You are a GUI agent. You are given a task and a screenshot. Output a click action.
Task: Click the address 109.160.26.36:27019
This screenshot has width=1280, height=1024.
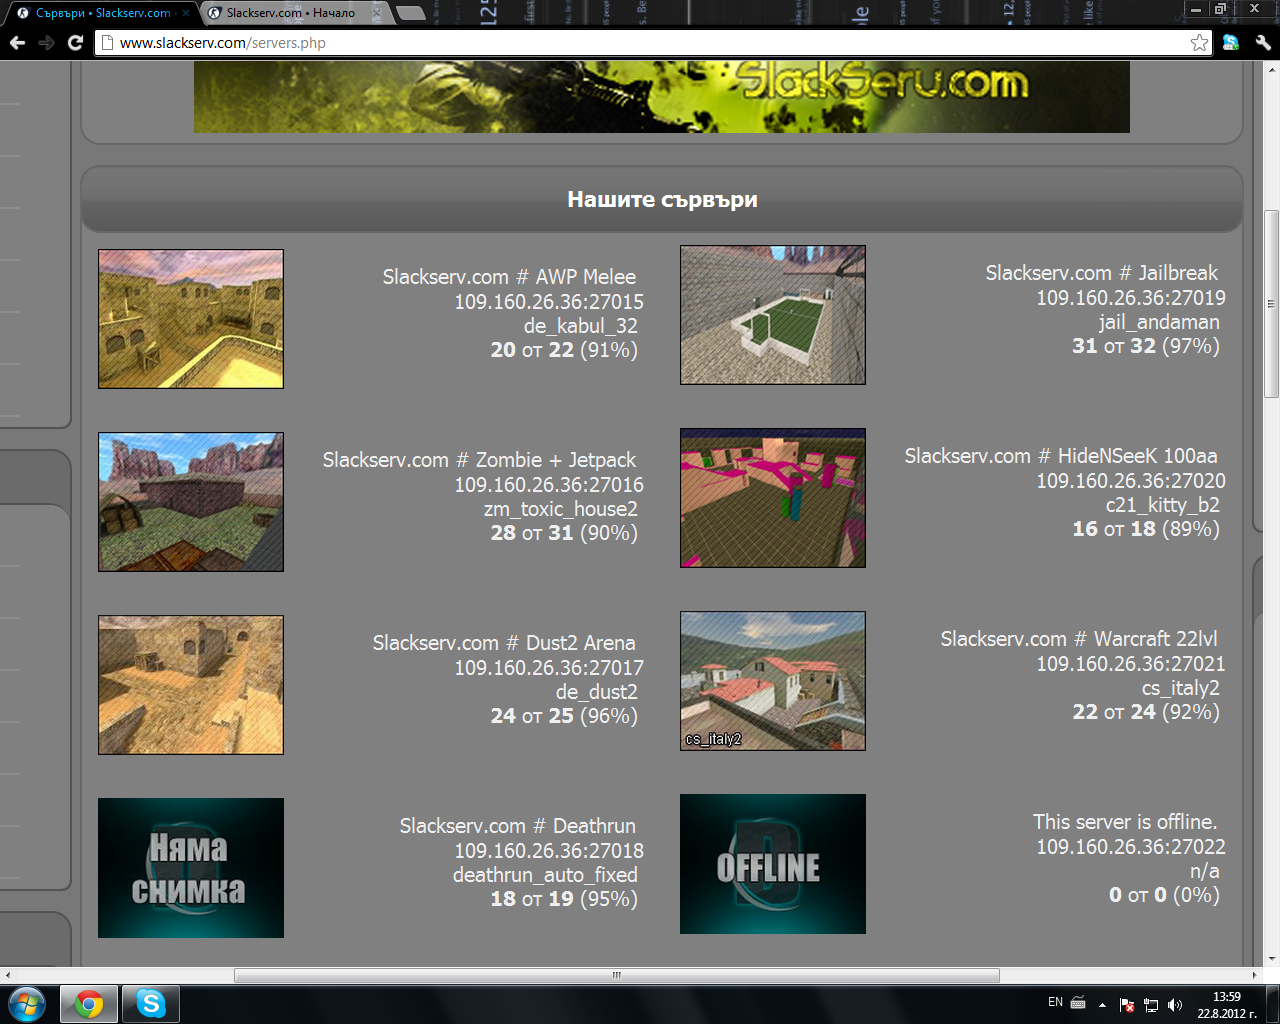click(1131, 298)
